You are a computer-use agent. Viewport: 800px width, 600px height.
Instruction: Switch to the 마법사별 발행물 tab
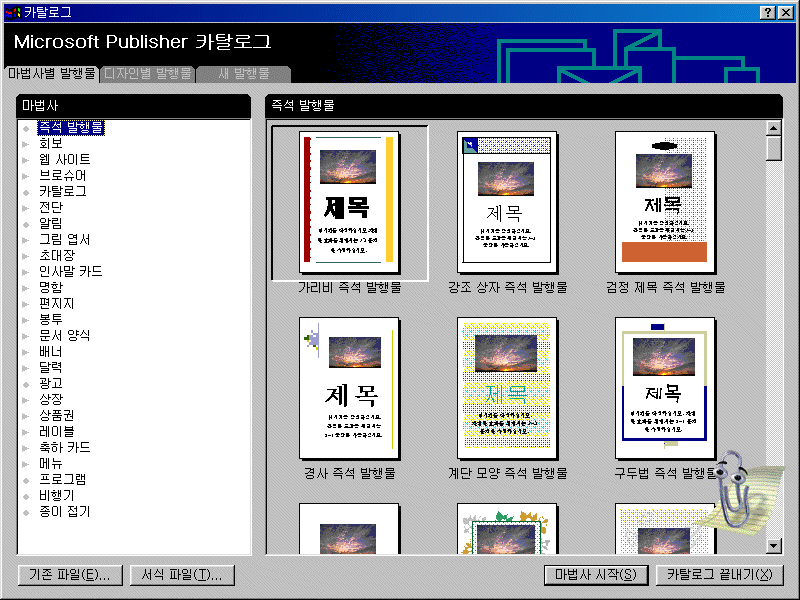(51, 74)
